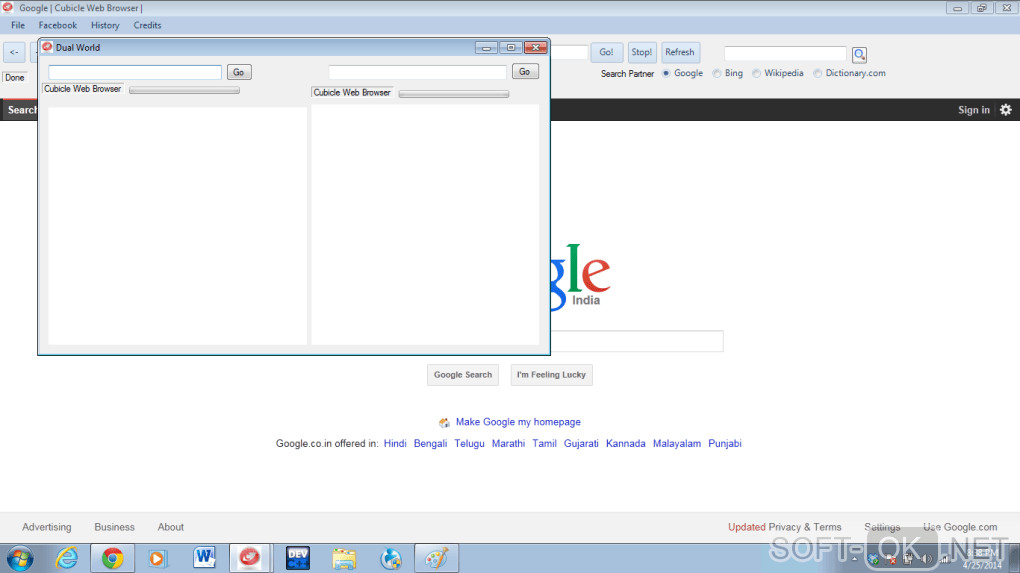This screenshot has width=1020, height=573.
Task: Click Make Google my homepage link
Action: coord(518,422)
